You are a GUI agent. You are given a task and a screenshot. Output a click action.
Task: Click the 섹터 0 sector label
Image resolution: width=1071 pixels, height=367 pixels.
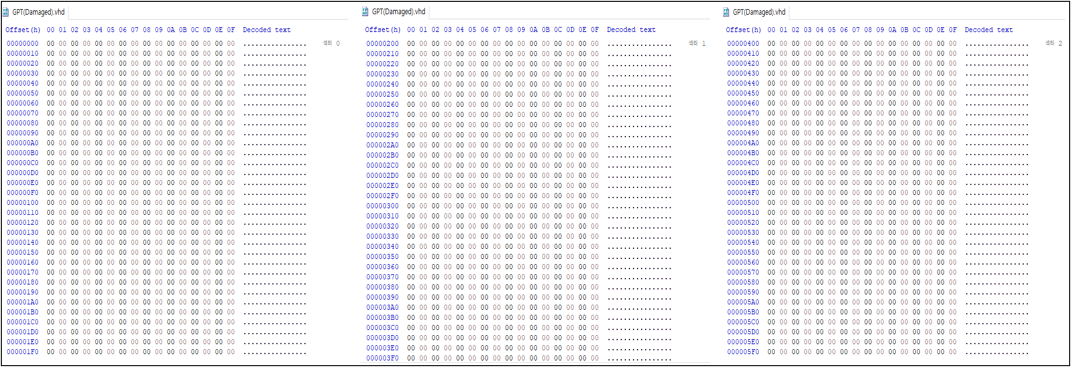pos(331,44)
